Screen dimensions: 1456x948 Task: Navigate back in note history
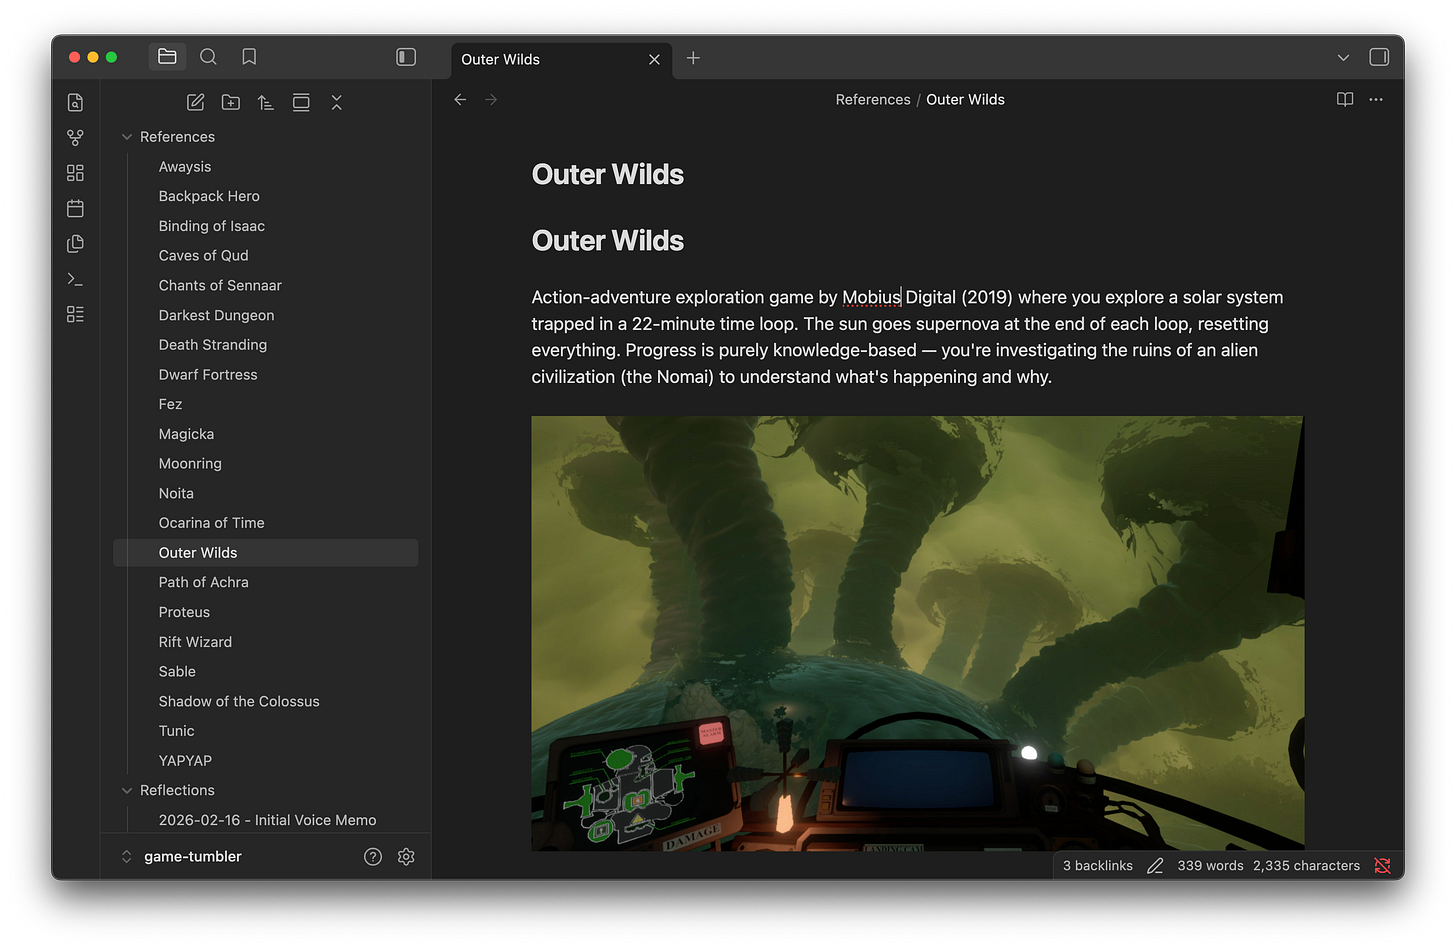pos(460,100)
